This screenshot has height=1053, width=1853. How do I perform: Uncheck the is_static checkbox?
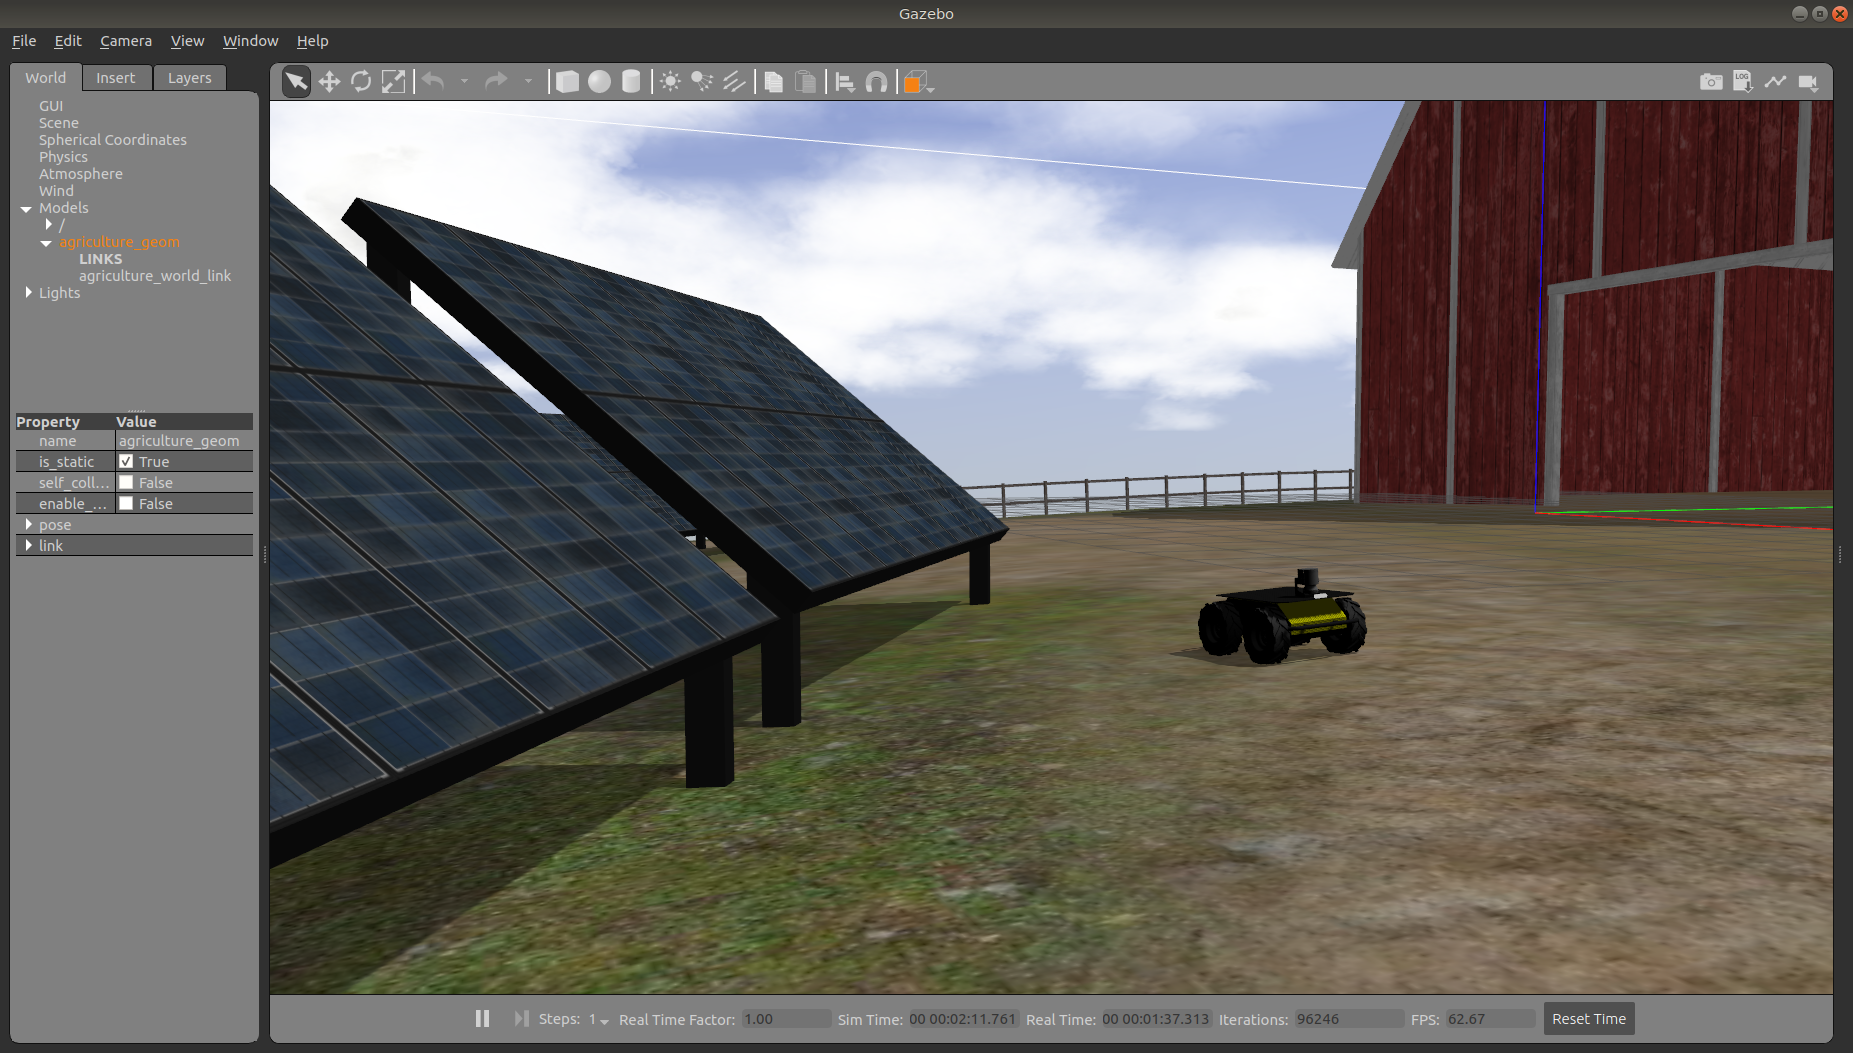126,461
